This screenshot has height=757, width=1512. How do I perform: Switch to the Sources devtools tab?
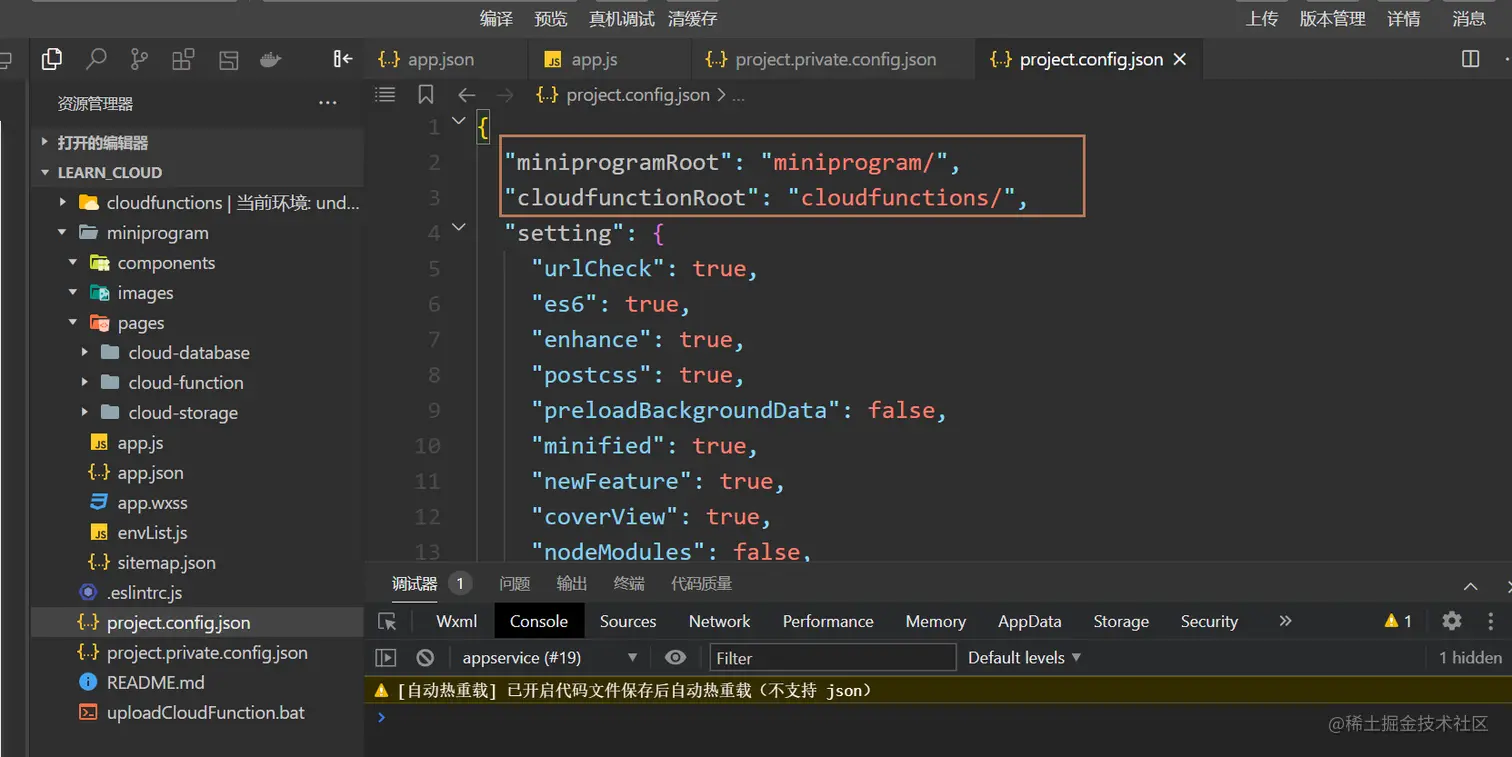click(628, 621)
